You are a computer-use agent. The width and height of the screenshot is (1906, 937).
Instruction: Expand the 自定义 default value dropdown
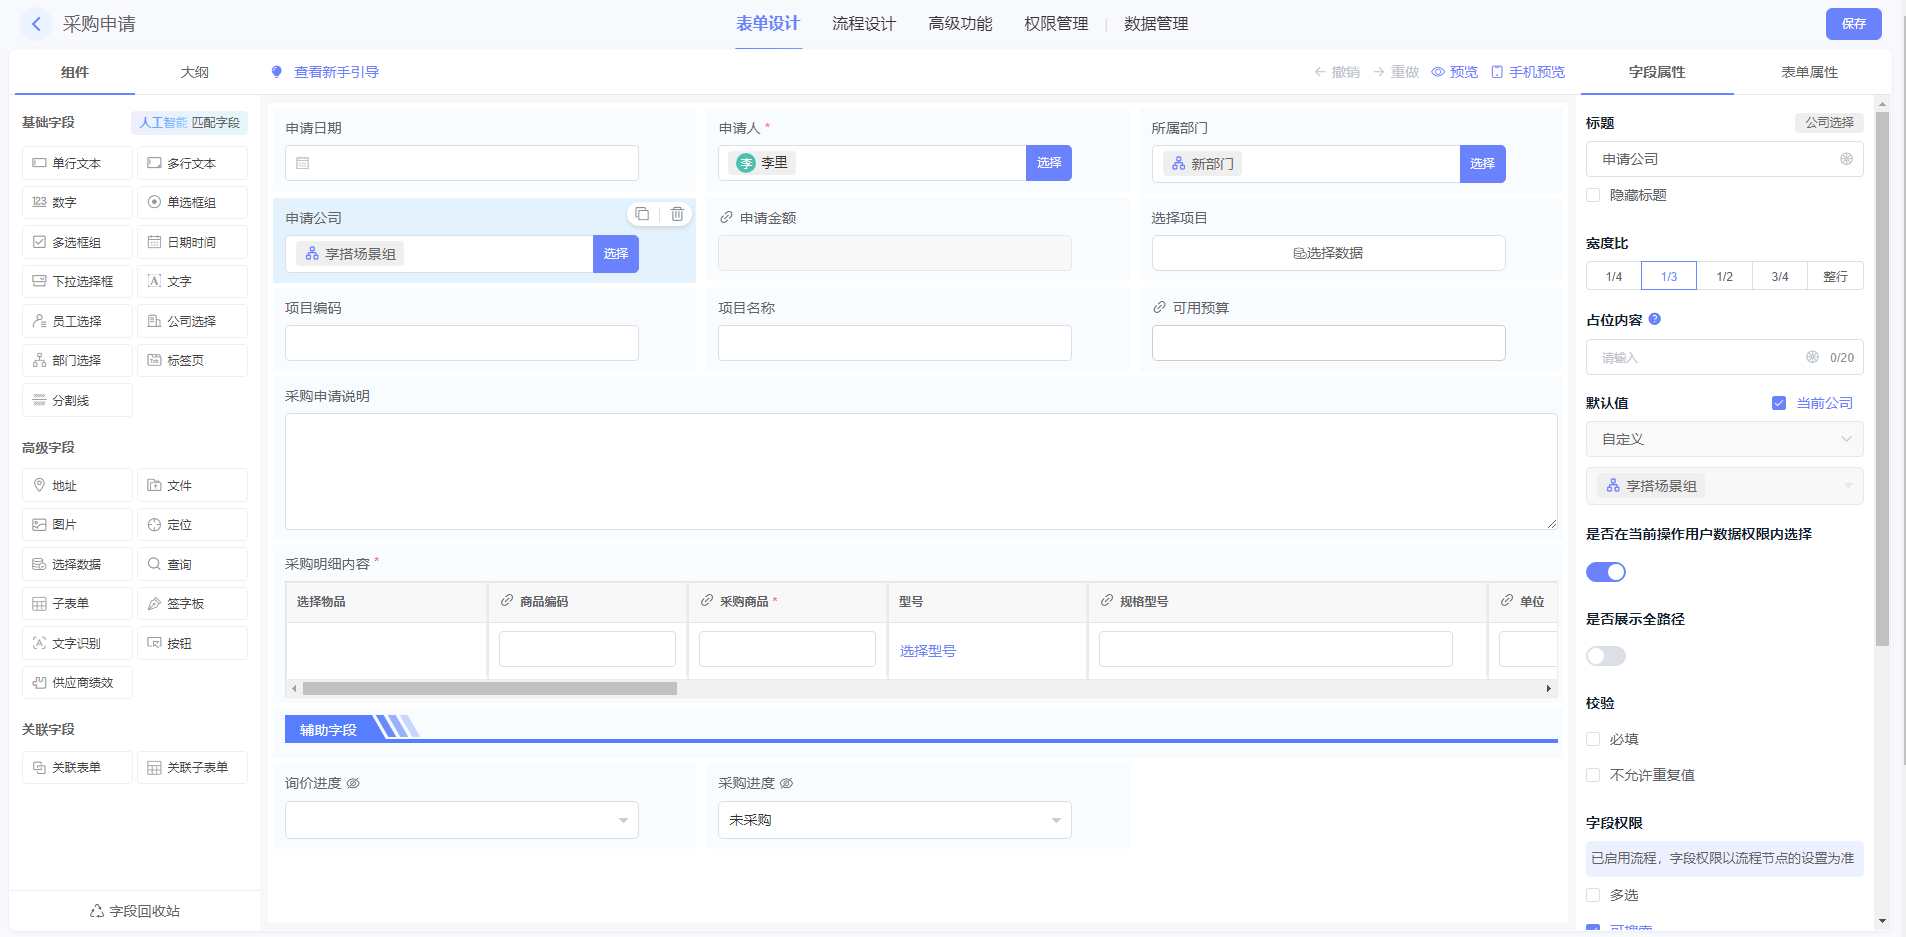[x=1724, y=439]
